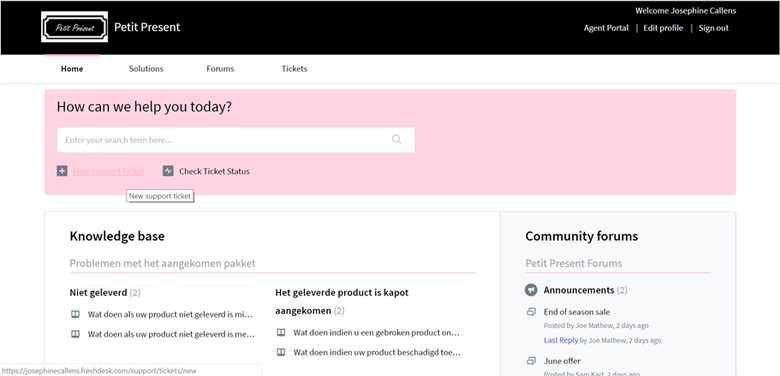The image size is (780, 376).
Task: Click the search magnifier icon
Action: (396, 139)
